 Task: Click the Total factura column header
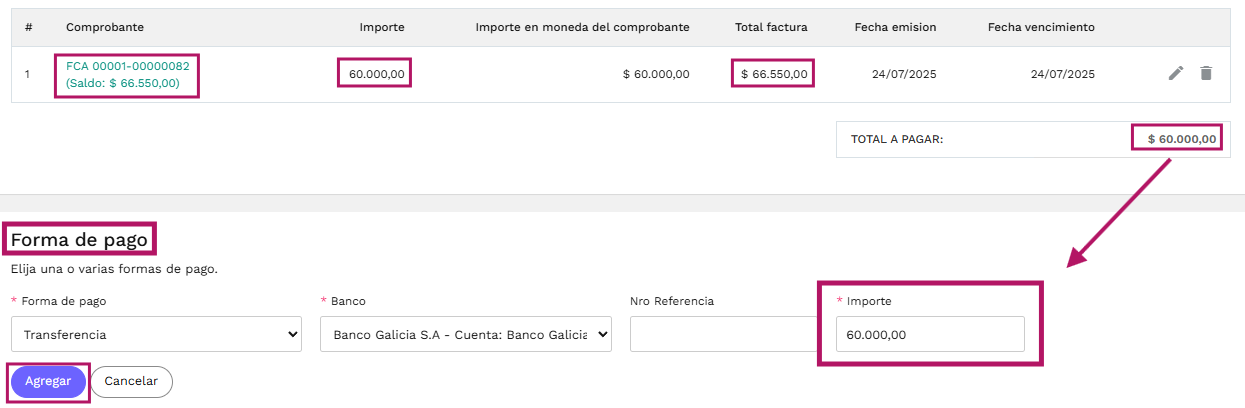pos(771,27)
